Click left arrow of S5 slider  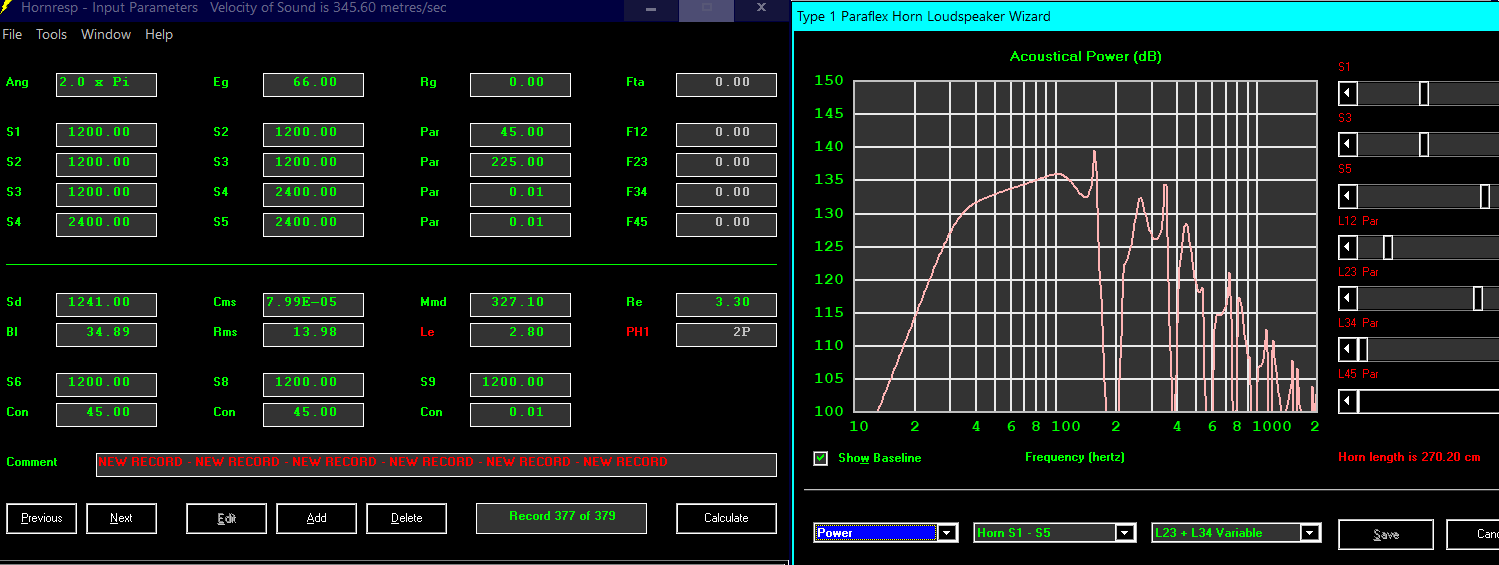click(x=1348, y=196)
